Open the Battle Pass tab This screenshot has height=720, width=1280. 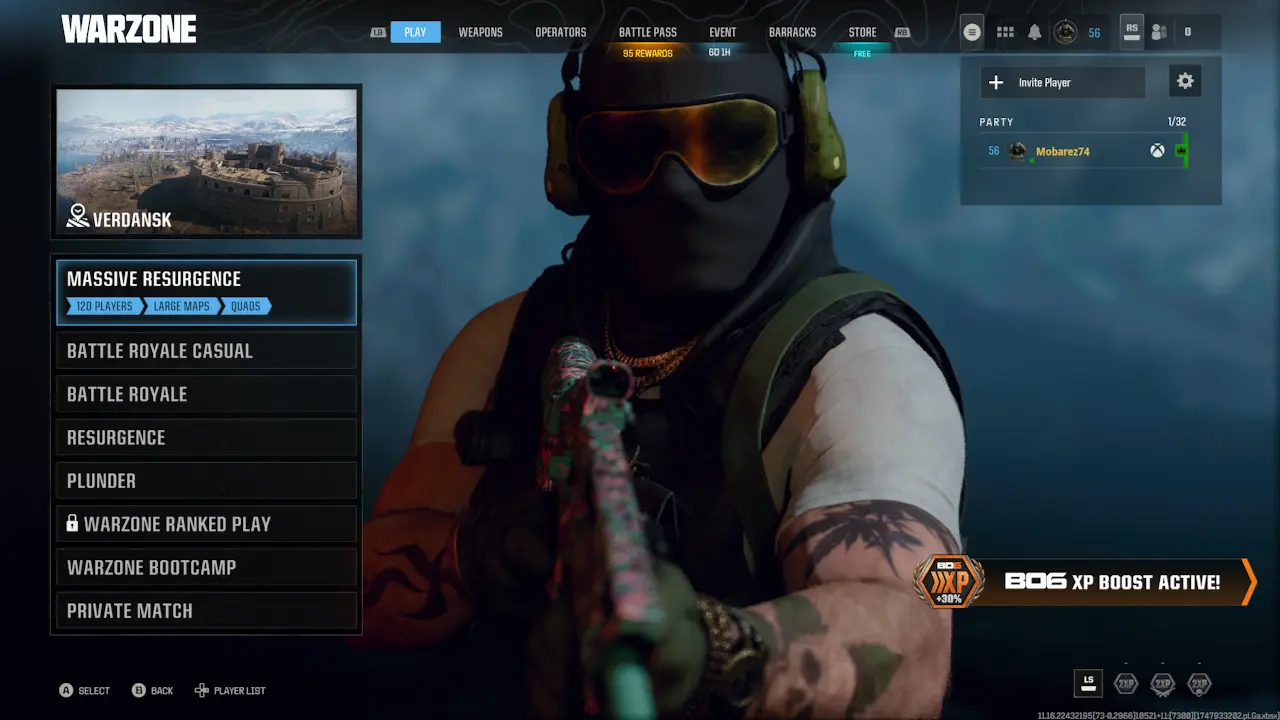click(x=647, y=32)
